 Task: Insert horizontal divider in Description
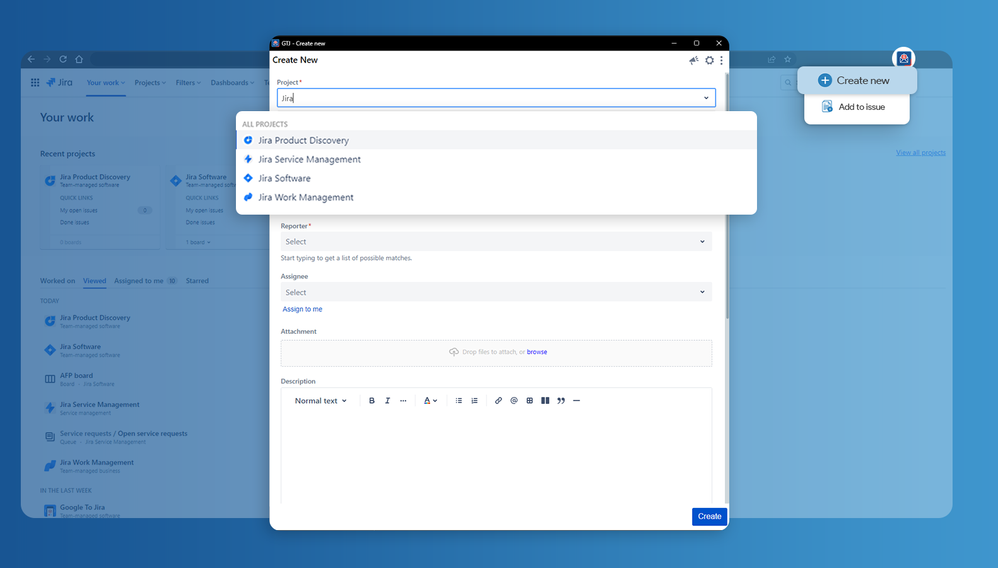pos(577,401)
